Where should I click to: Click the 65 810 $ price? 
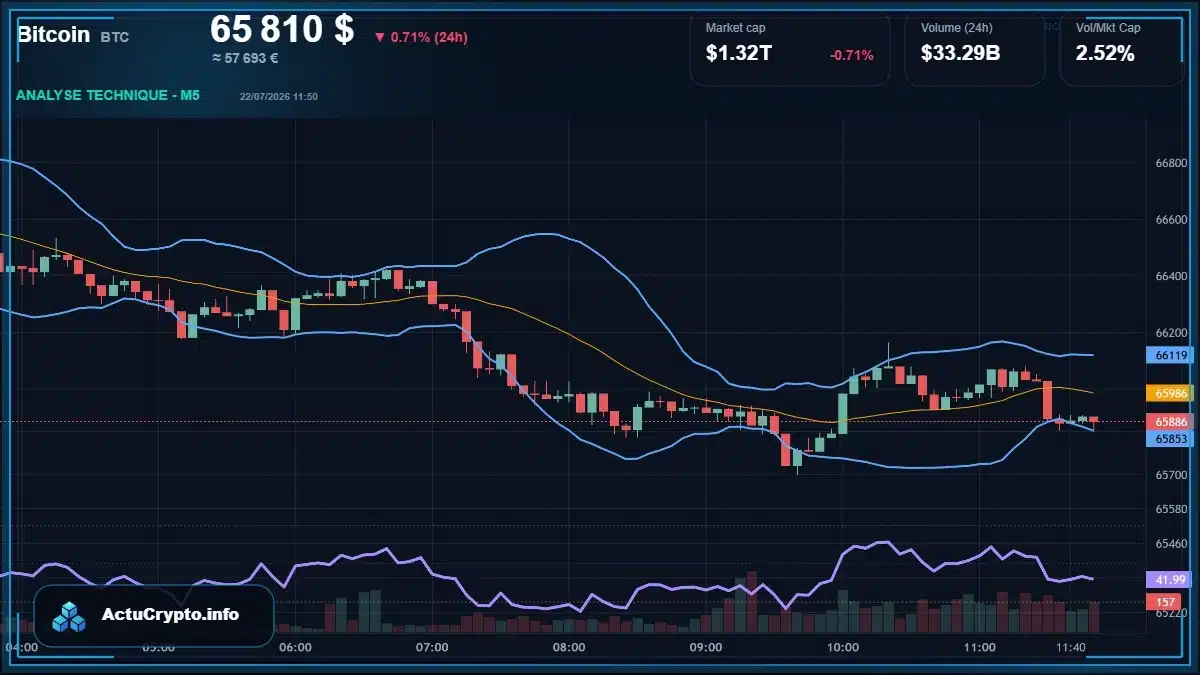pos(282,29)
